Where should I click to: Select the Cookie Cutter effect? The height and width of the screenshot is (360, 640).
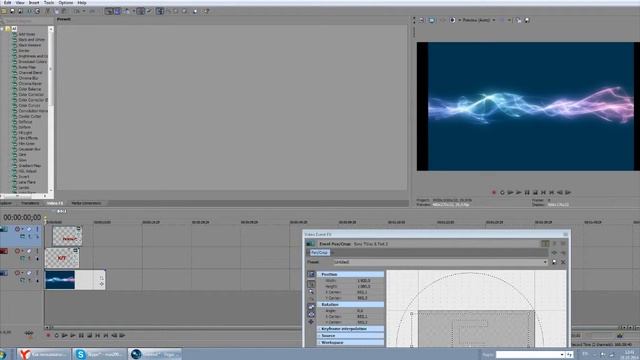(x=30, y=116)
